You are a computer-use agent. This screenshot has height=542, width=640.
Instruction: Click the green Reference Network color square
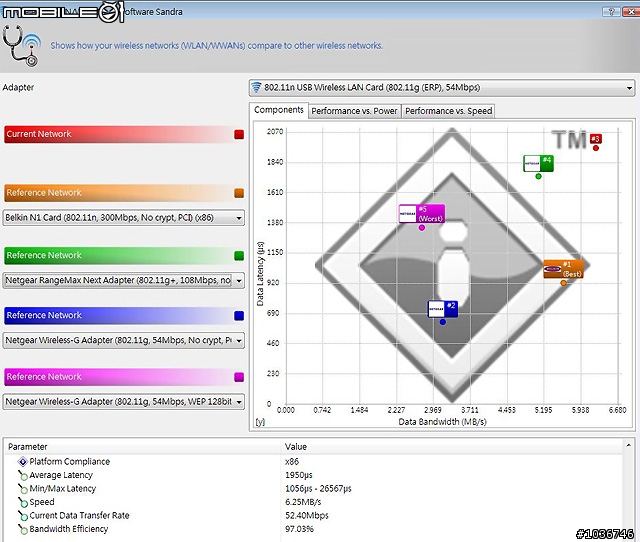(239, 256)
